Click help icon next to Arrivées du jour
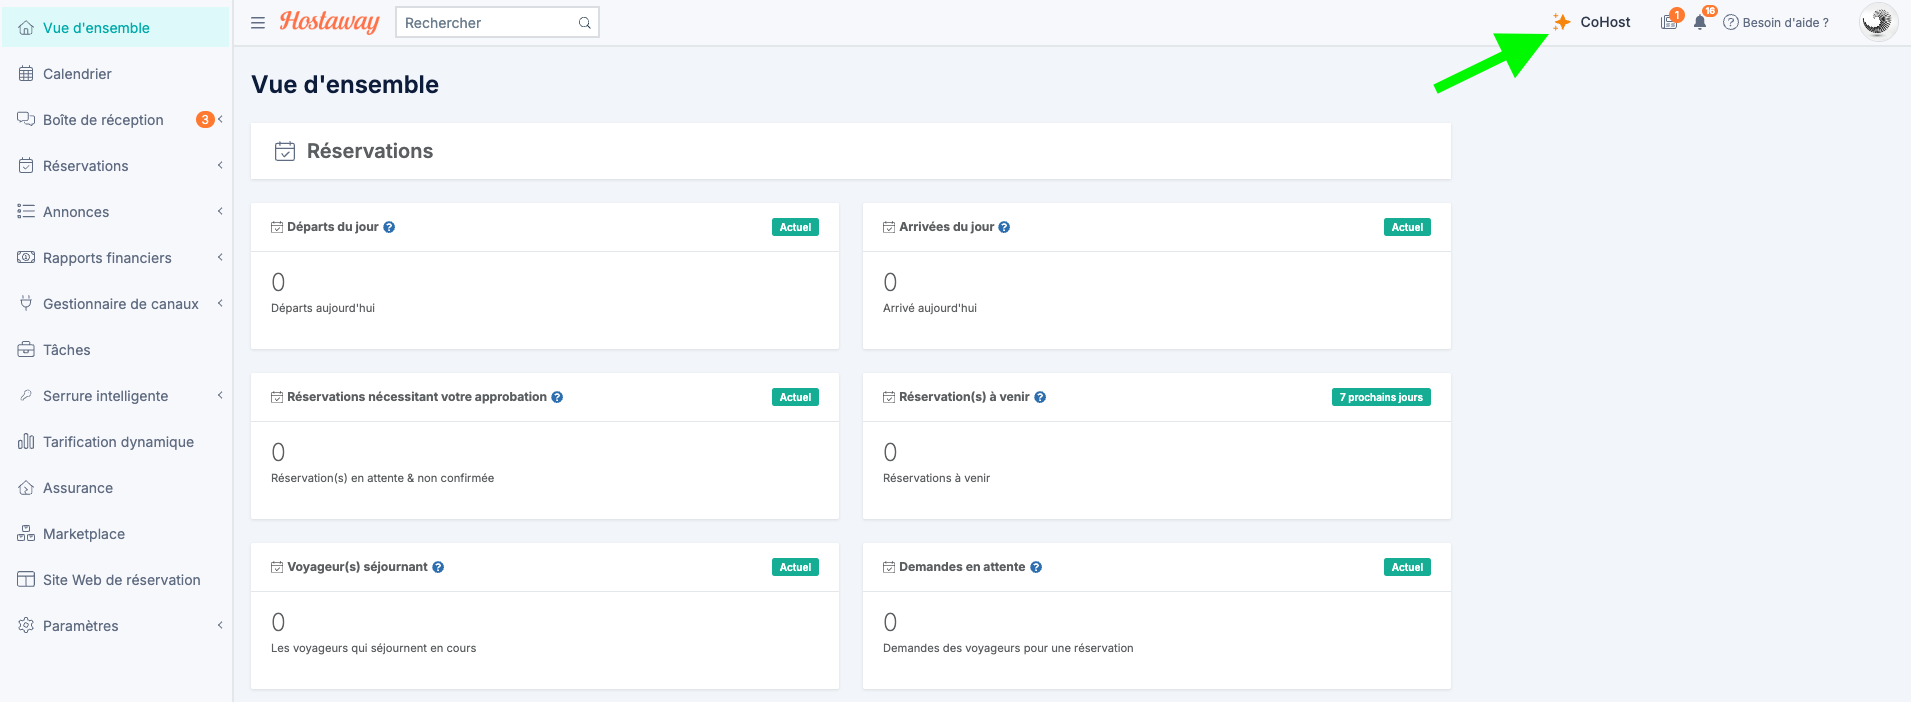The width and height of the screenshot is (1911, 702). pos(1004,227)
